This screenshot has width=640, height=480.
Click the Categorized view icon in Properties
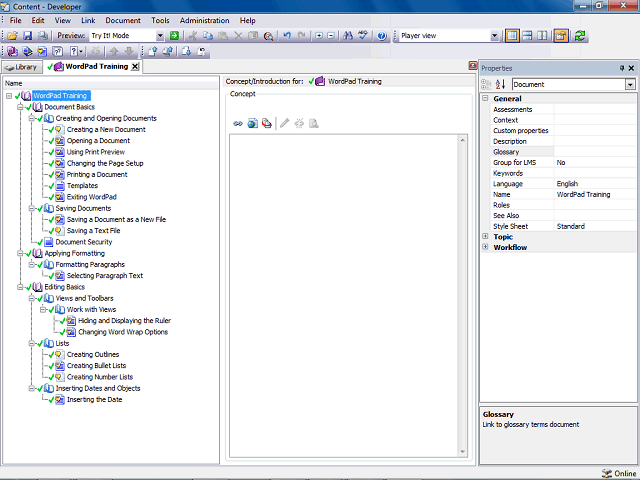pos(486,84)
